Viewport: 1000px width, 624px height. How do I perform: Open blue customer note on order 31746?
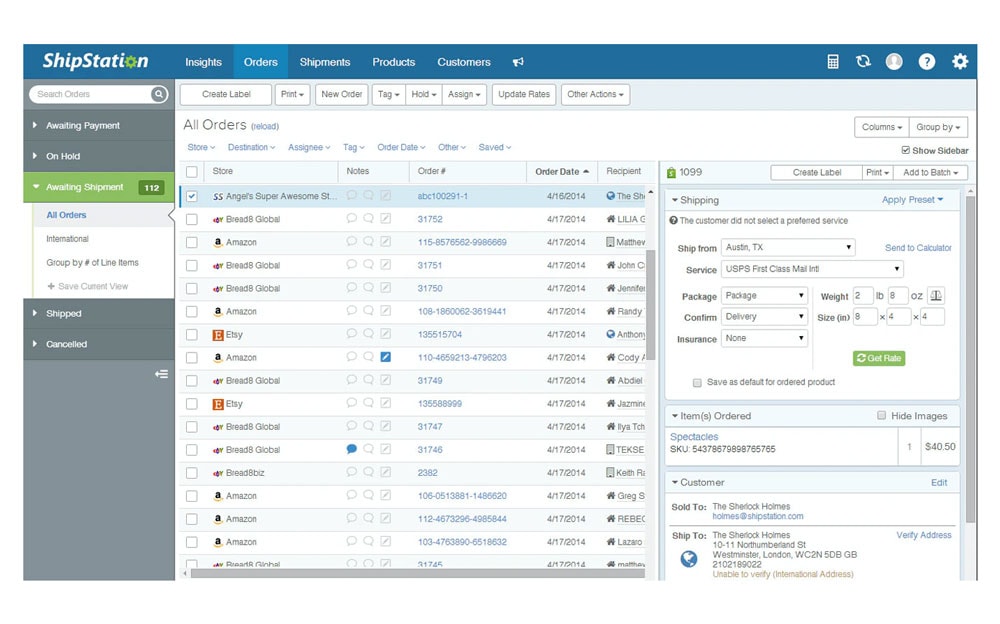[351, 449]
